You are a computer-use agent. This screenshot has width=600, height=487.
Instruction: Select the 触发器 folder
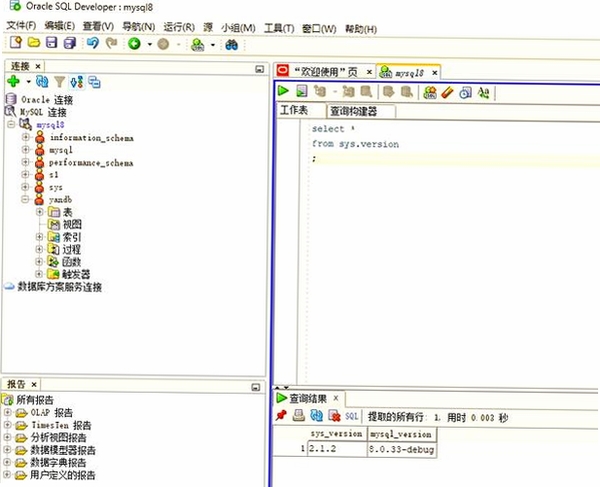76,274
